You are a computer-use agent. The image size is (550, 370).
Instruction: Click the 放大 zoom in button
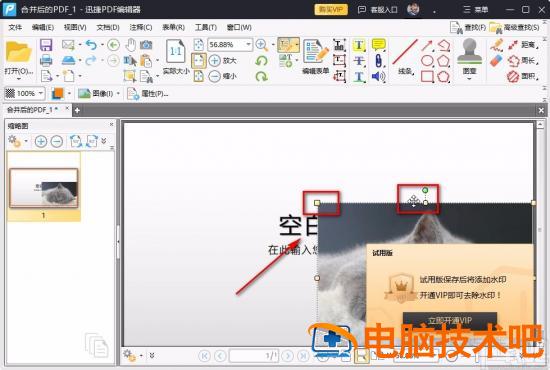[x=223, y=60]
